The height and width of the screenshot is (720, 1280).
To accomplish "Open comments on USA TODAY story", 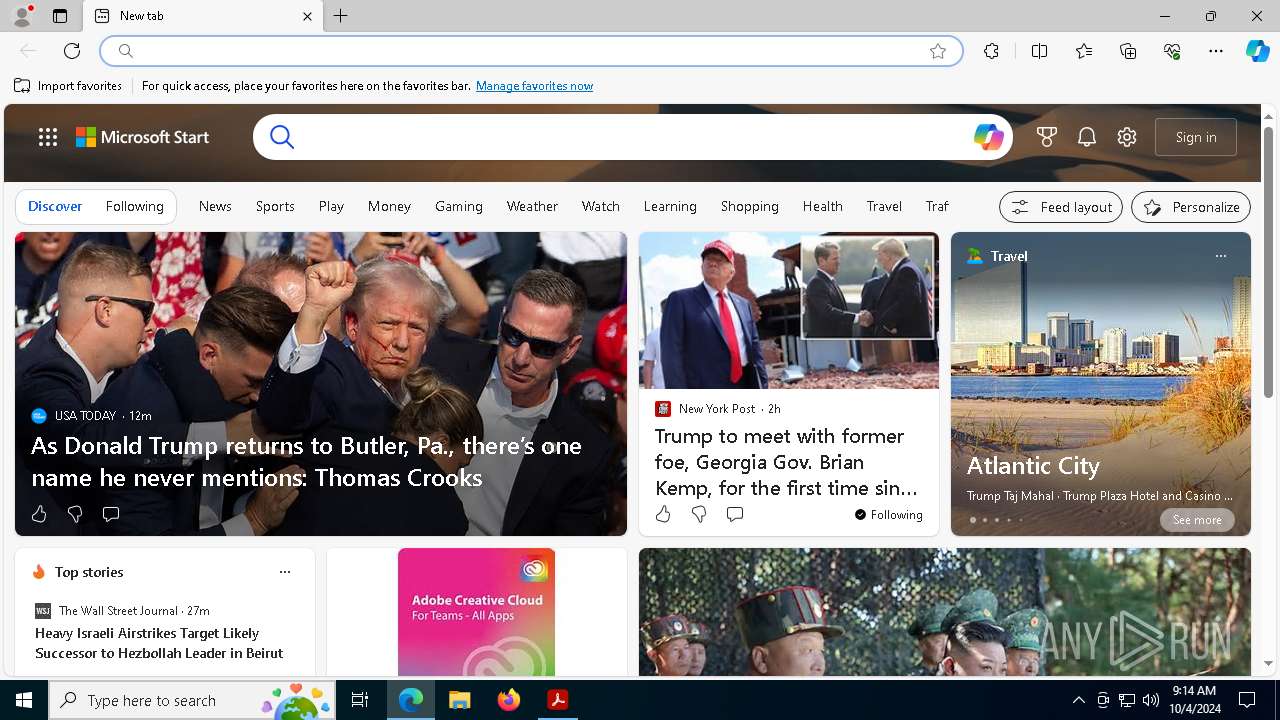I will tap(111, 514).
